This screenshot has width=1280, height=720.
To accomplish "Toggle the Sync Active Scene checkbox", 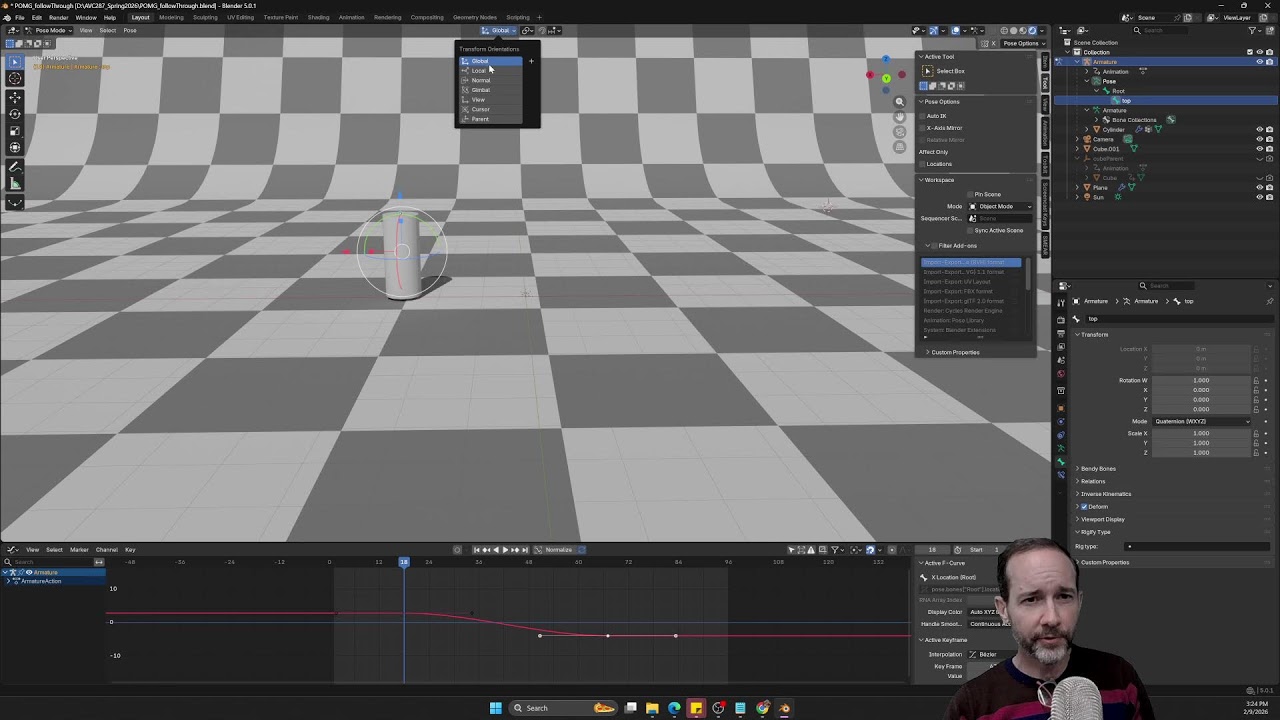I will pyautogui.click(x=970, y=230).
